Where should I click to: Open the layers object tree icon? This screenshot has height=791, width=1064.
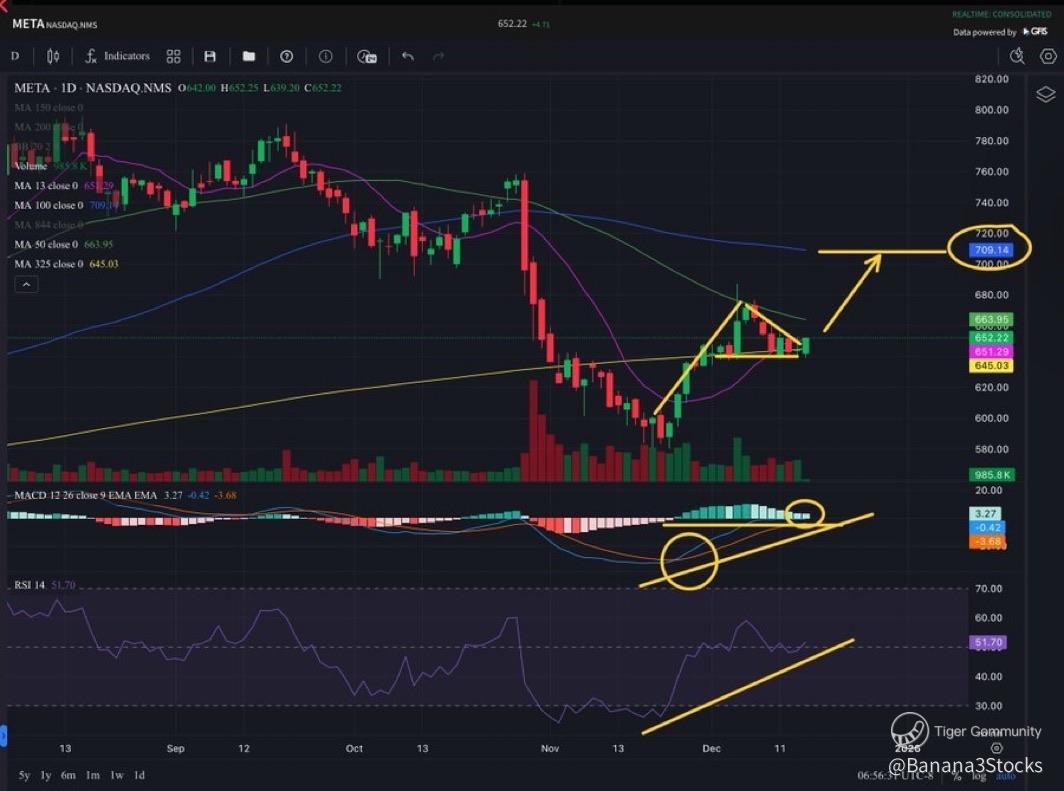tap(1046, 94)
